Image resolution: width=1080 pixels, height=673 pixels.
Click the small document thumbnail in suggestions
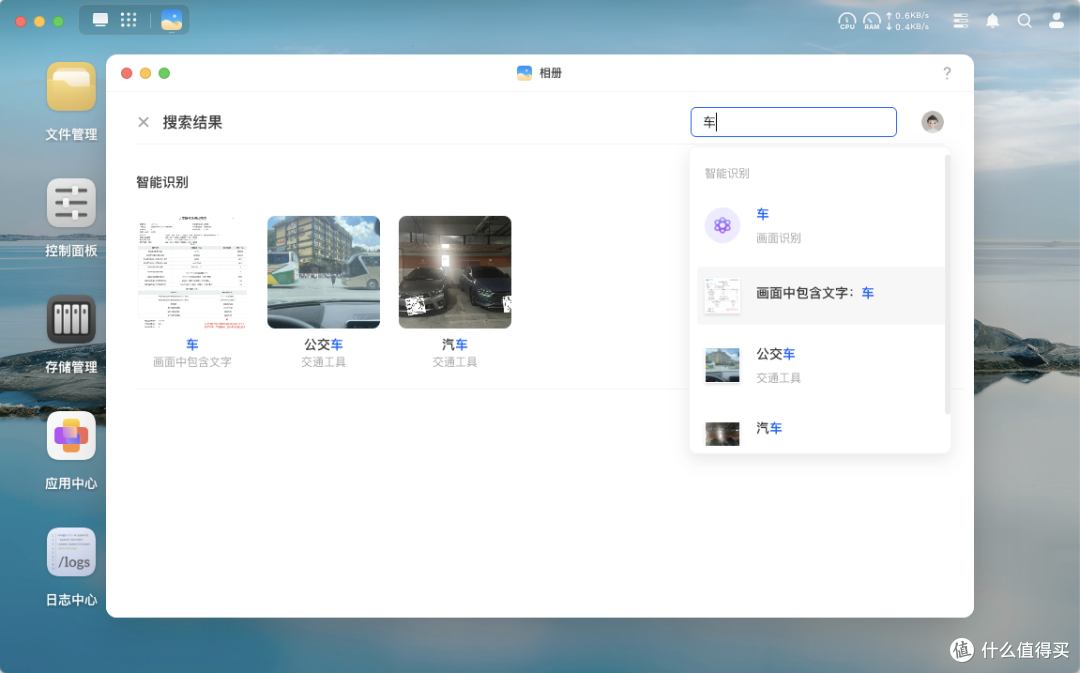722,296
